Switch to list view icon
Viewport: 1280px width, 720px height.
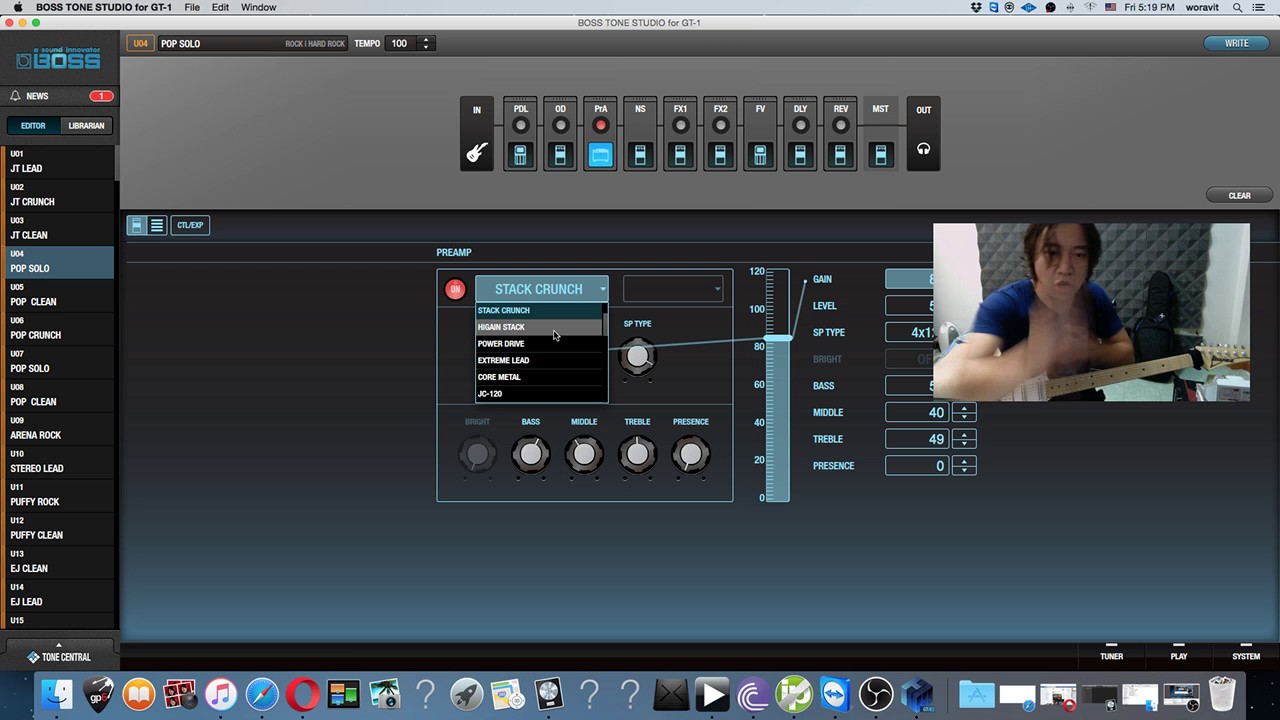(157, 225)
